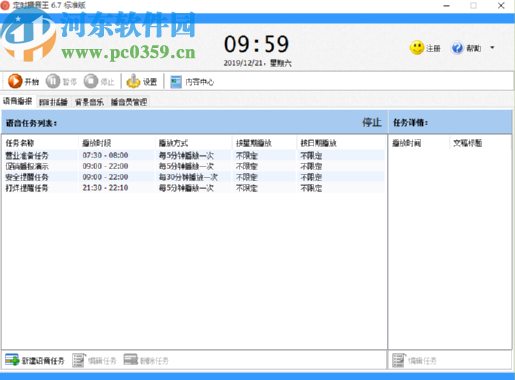The height and width of the screenshot is (380, 515).
Task: Minimize the 定时播音王 window
Action: (446, 5)
